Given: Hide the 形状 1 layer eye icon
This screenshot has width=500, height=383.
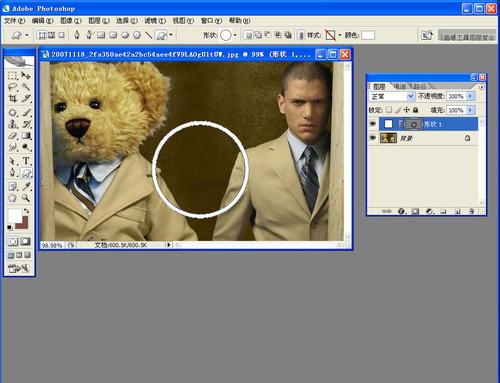Looking at the screenshot, I should [x=373, y=124].
